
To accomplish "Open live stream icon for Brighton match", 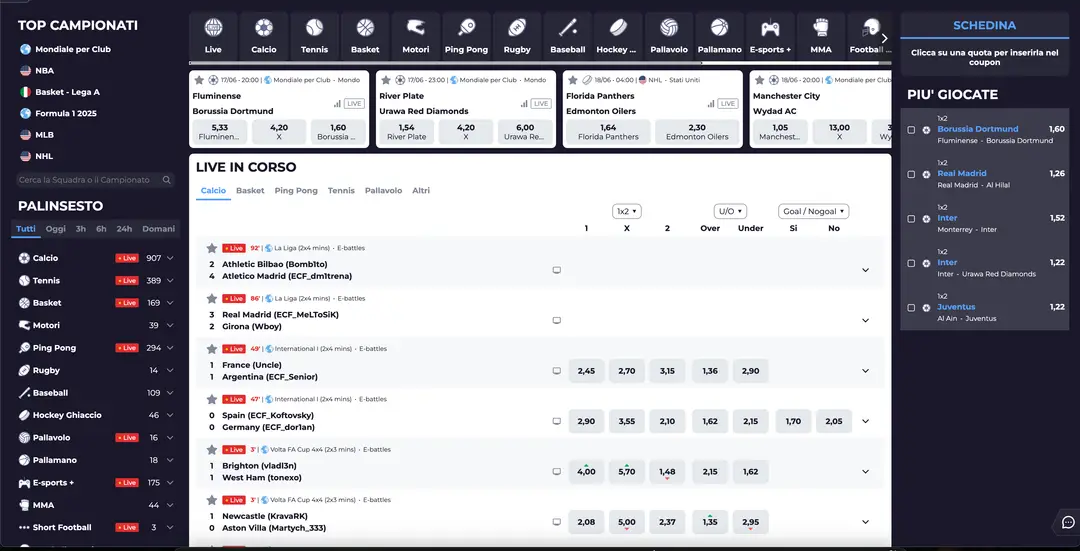I will coord(557,471).
